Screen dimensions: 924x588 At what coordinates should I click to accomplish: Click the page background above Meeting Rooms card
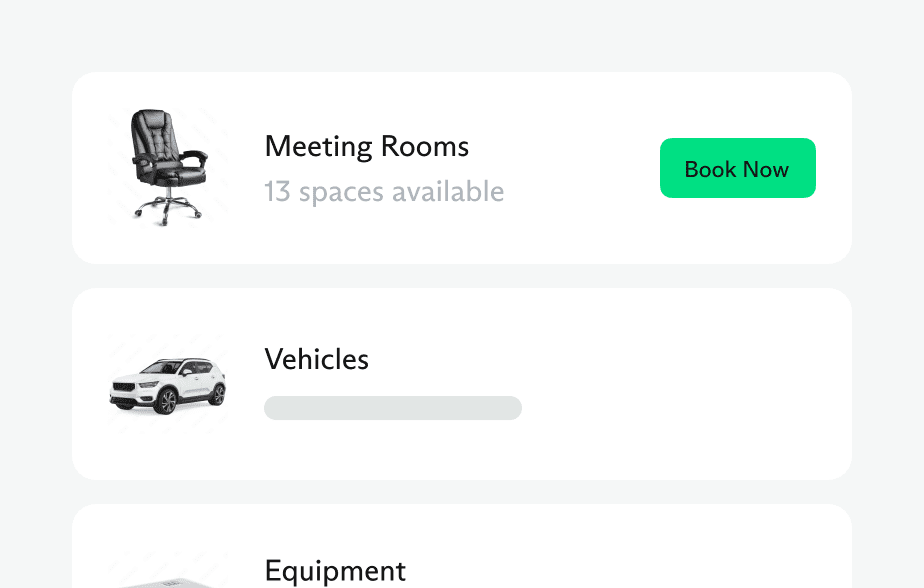click(462, 36)
